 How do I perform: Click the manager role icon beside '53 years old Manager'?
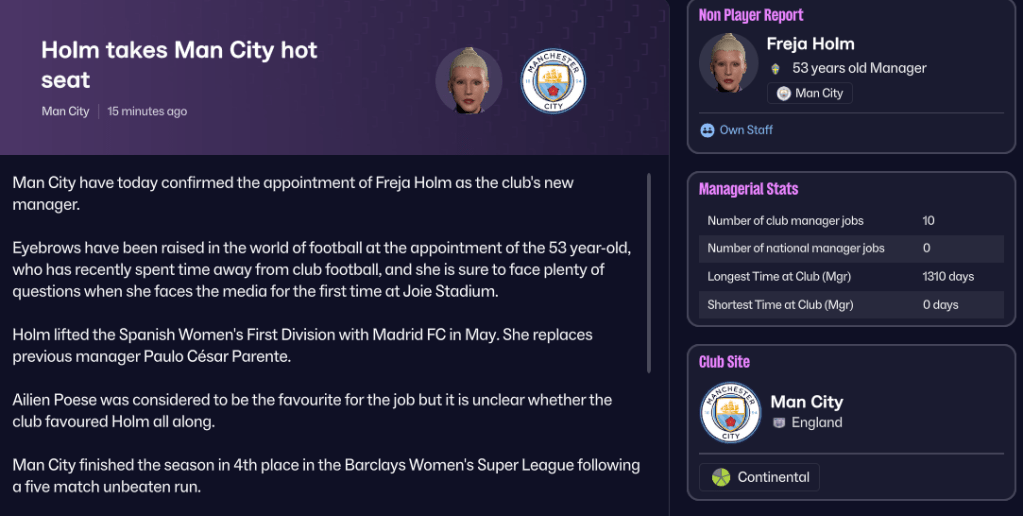point(775,69)
